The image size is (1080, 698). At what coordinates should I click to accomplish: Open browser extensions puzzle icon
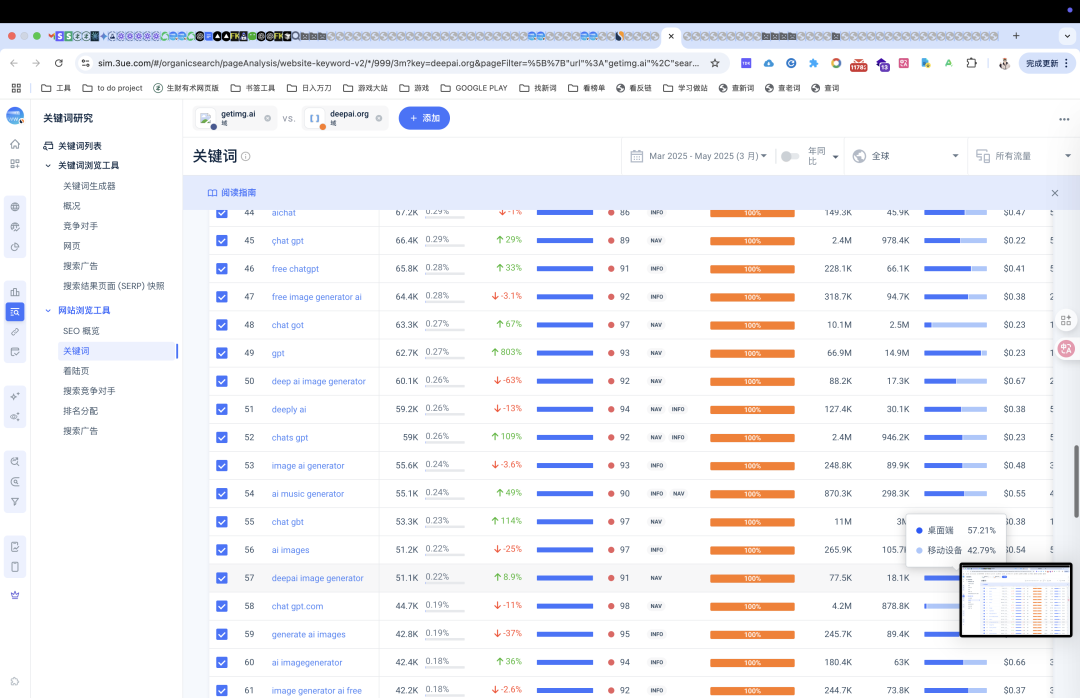point(971,63)
